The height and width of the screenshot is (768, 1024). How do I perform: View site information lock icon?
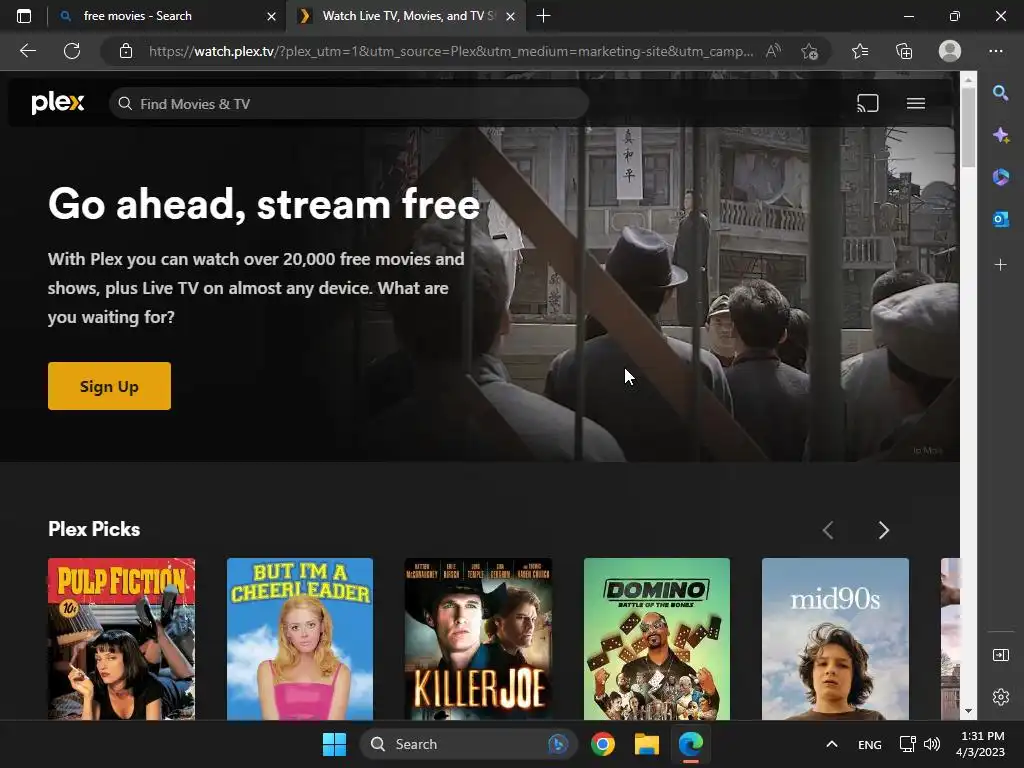(x=126, y=51)
